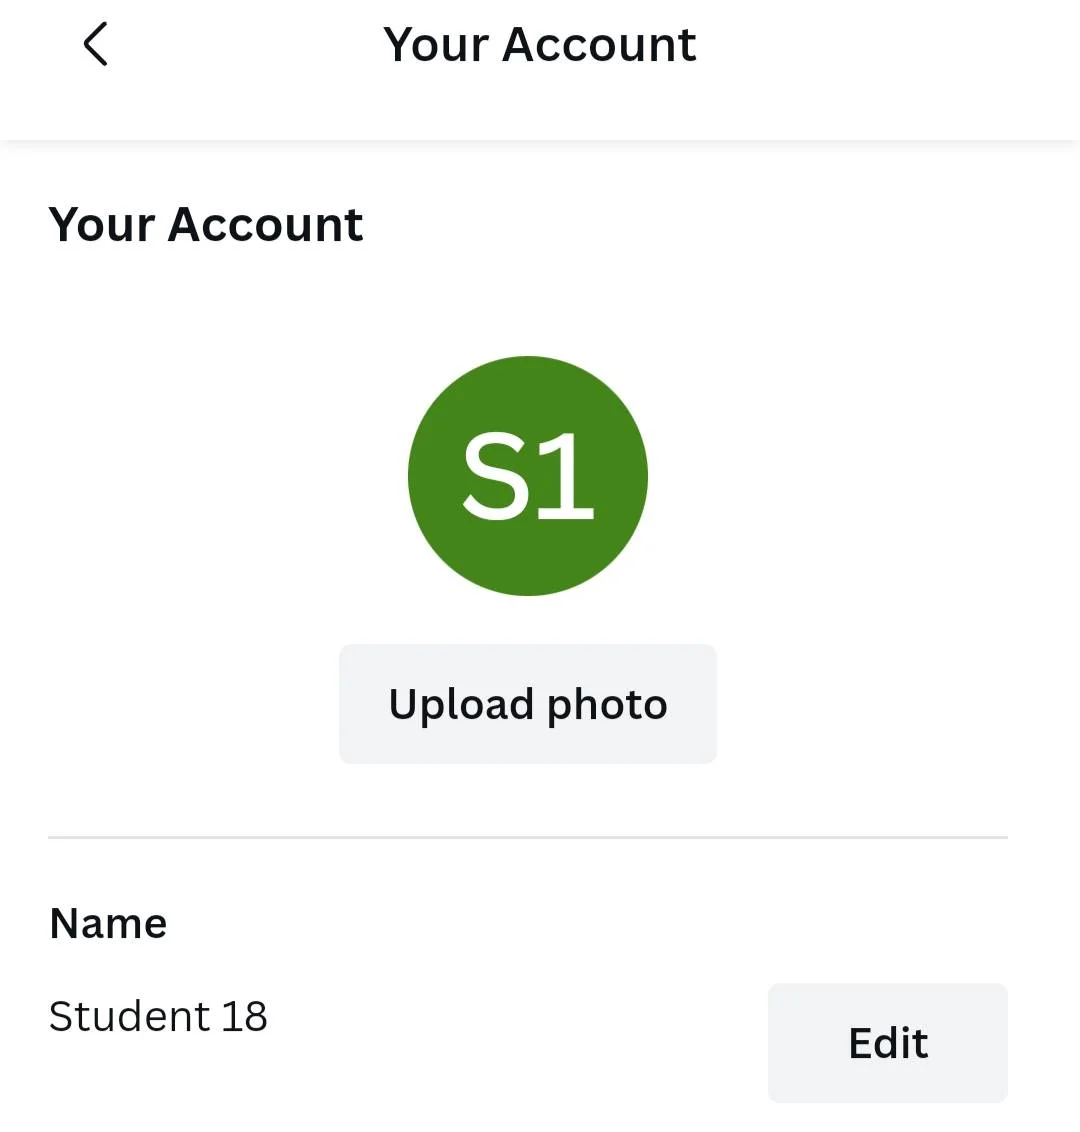Go back using the left arrow icon

coord(95,44)
